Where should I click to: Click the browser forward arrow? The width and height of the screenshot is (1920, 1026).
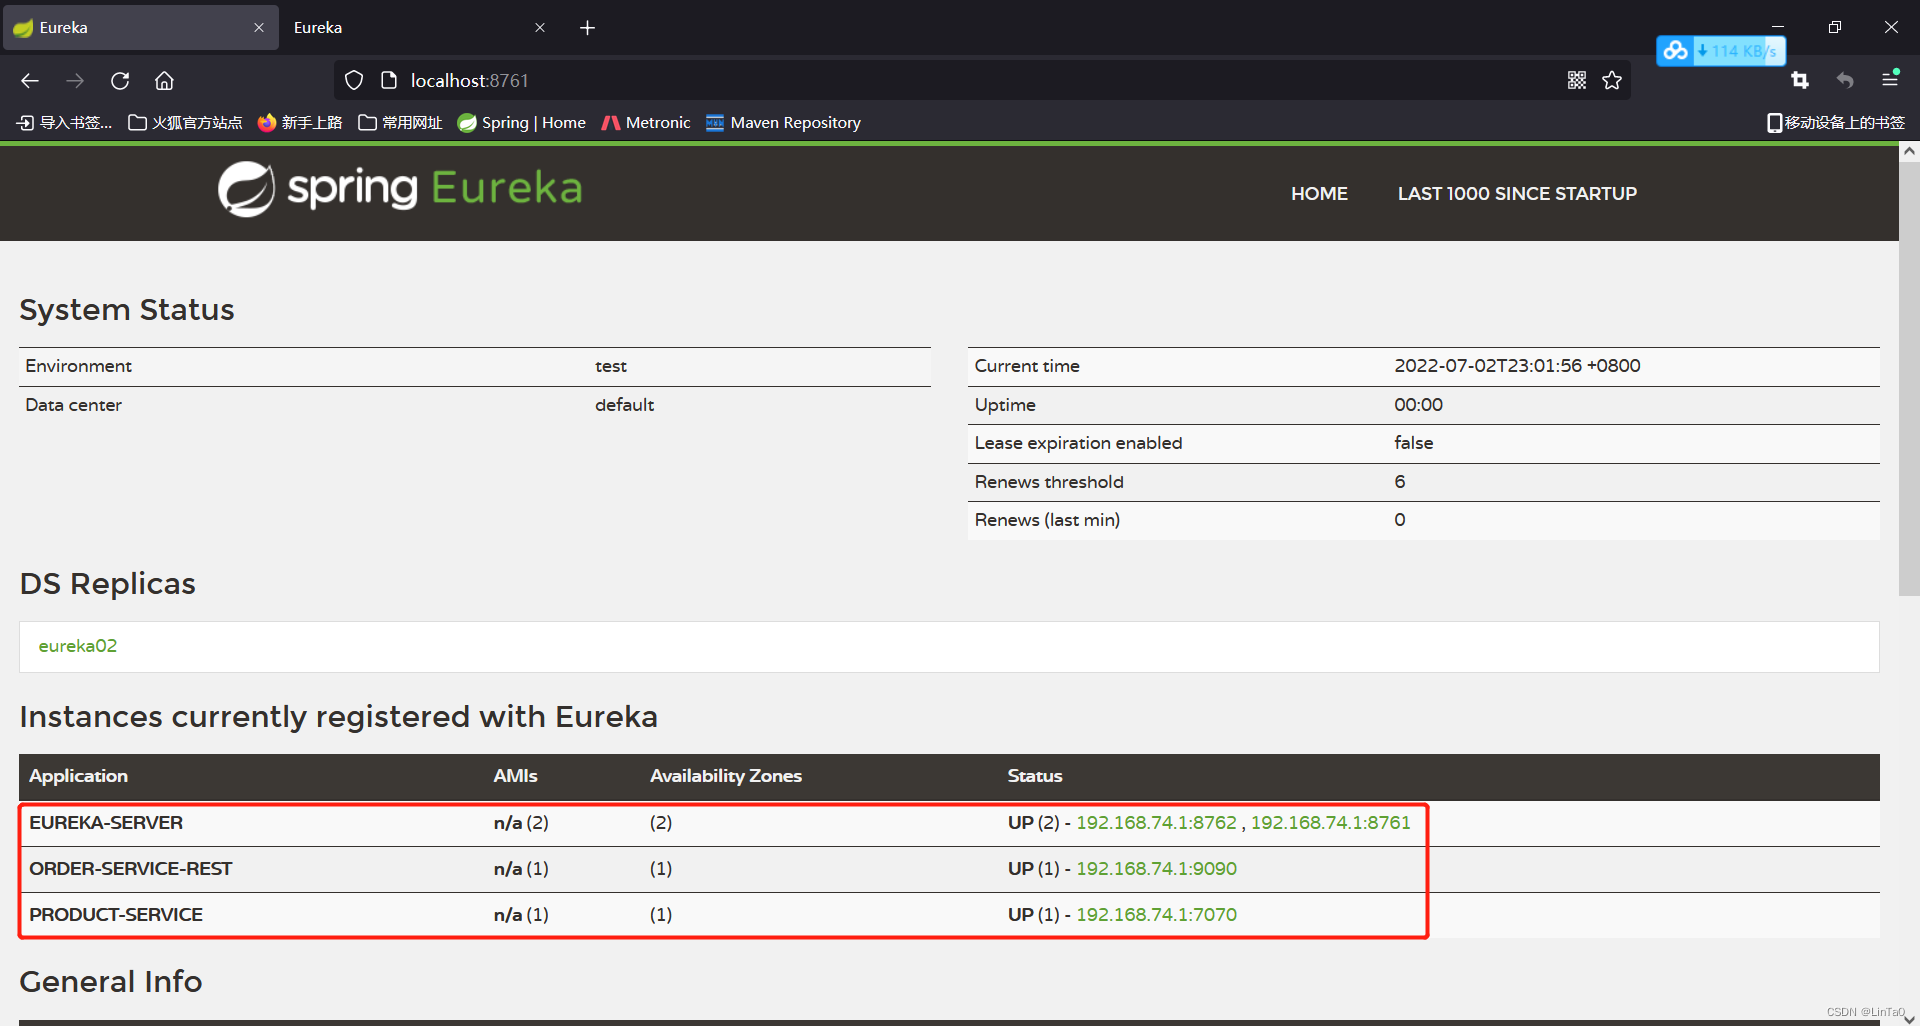tap(75, 81)
